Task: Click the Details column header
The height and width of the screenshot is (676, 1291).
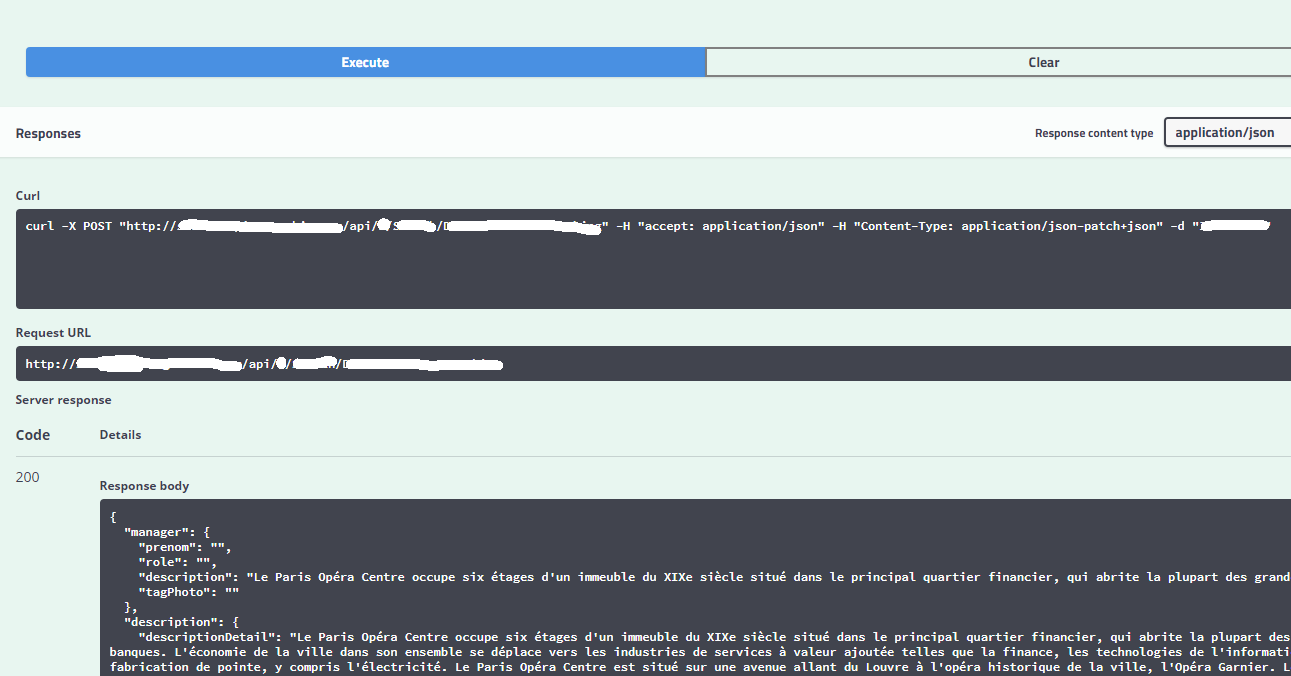Action: pos(120,435)
